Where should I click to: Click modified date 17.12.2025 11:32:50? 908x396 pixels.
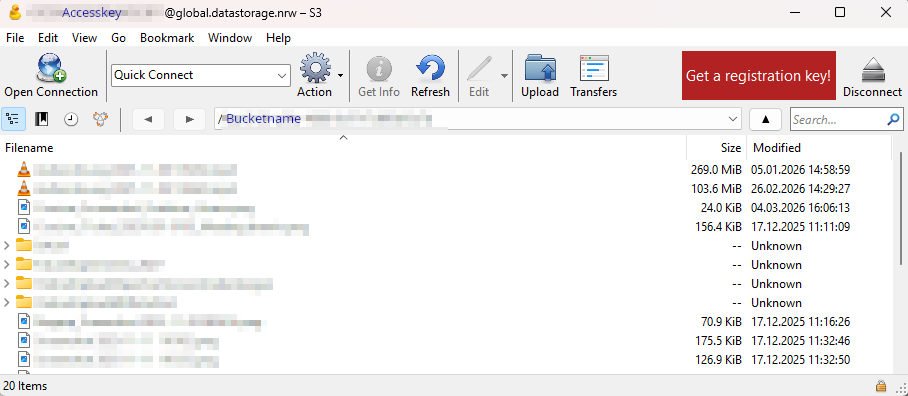pyautogui.click(x=800, y=360)
